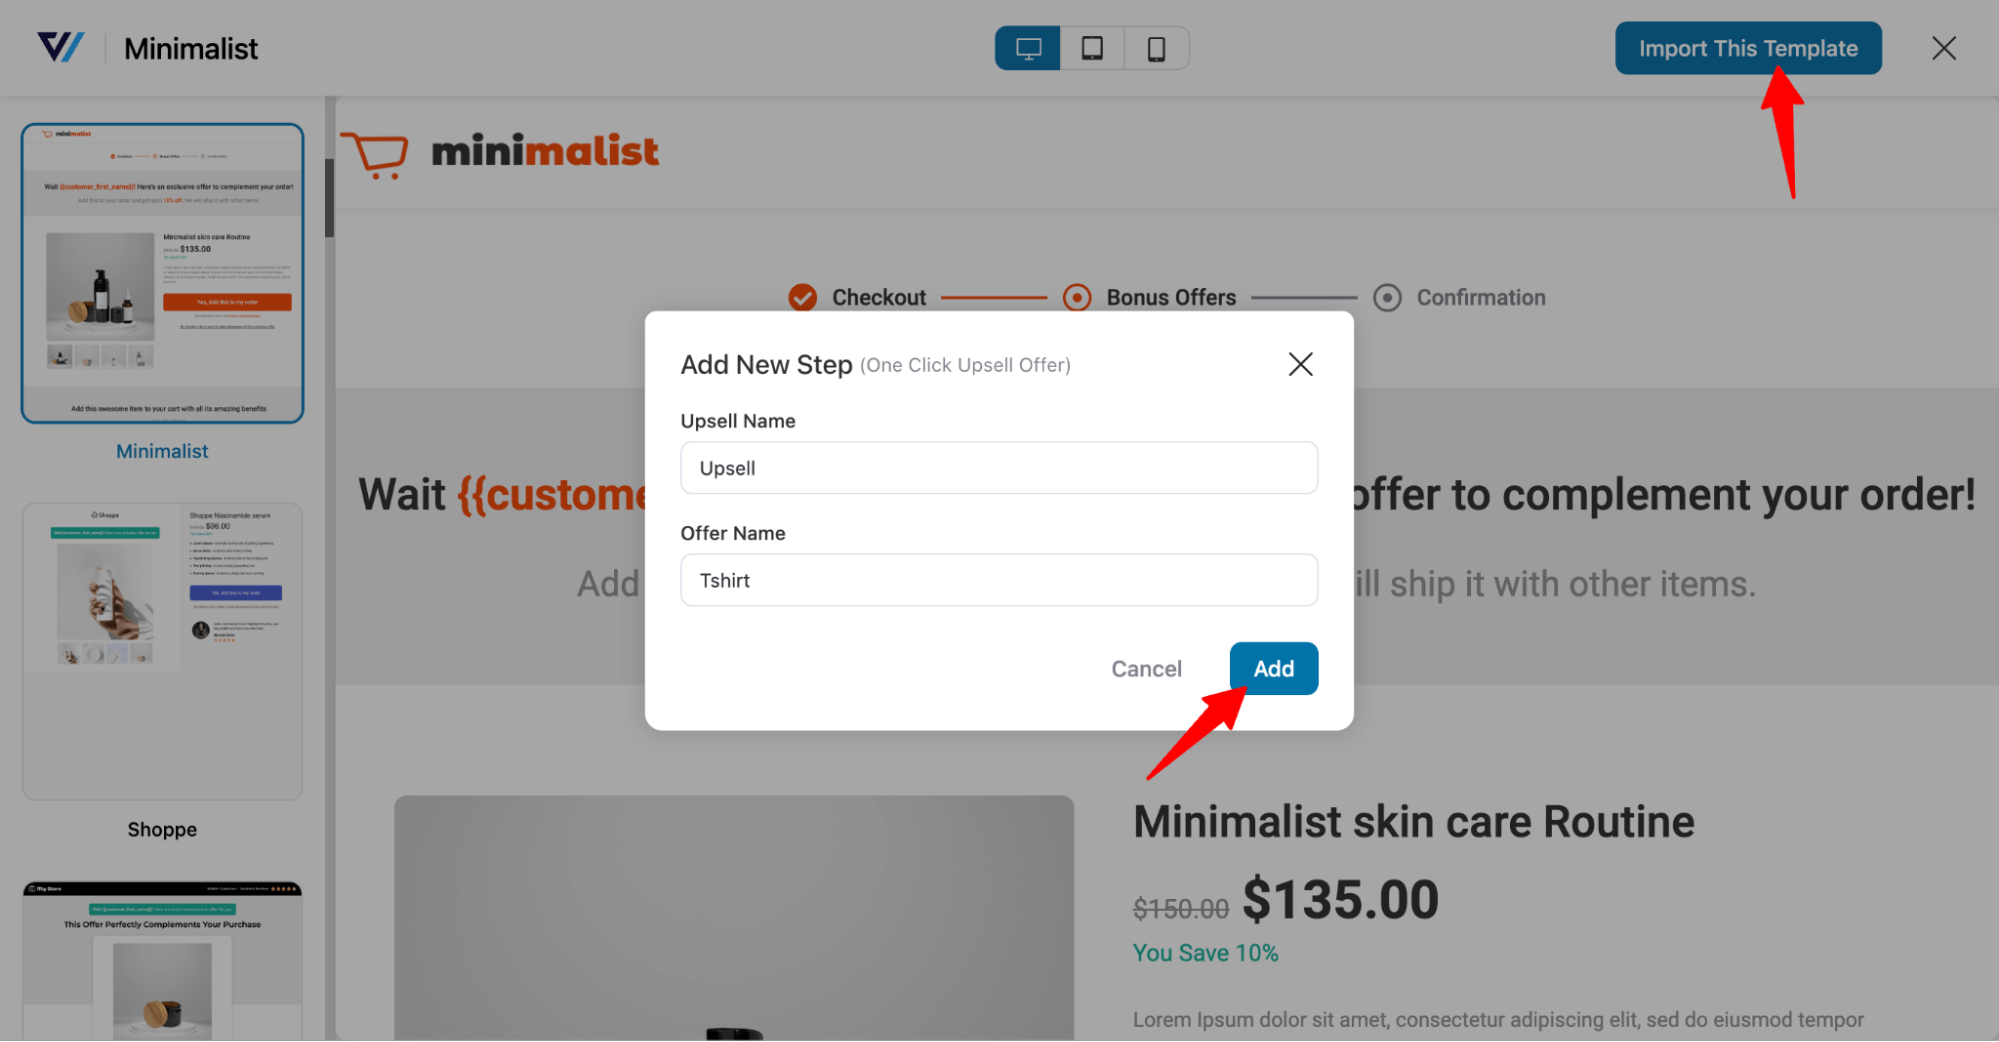This screenshot has height=1042, width=1999.
Task: Switch to tablet preview mode
Action: [x=1092, y=48]
